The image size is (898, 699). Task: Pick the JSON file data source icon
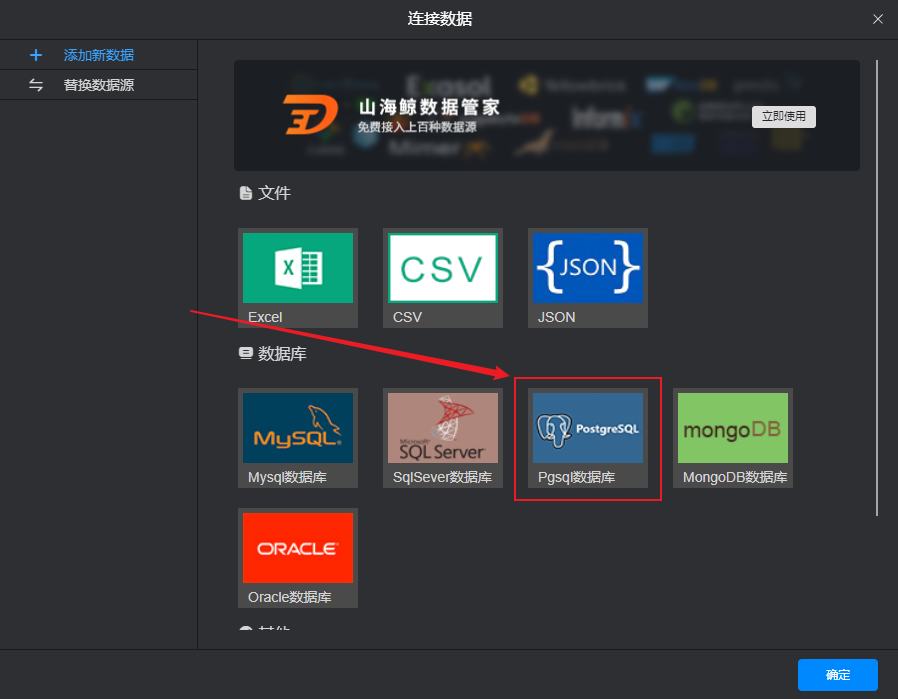point(588,268)
